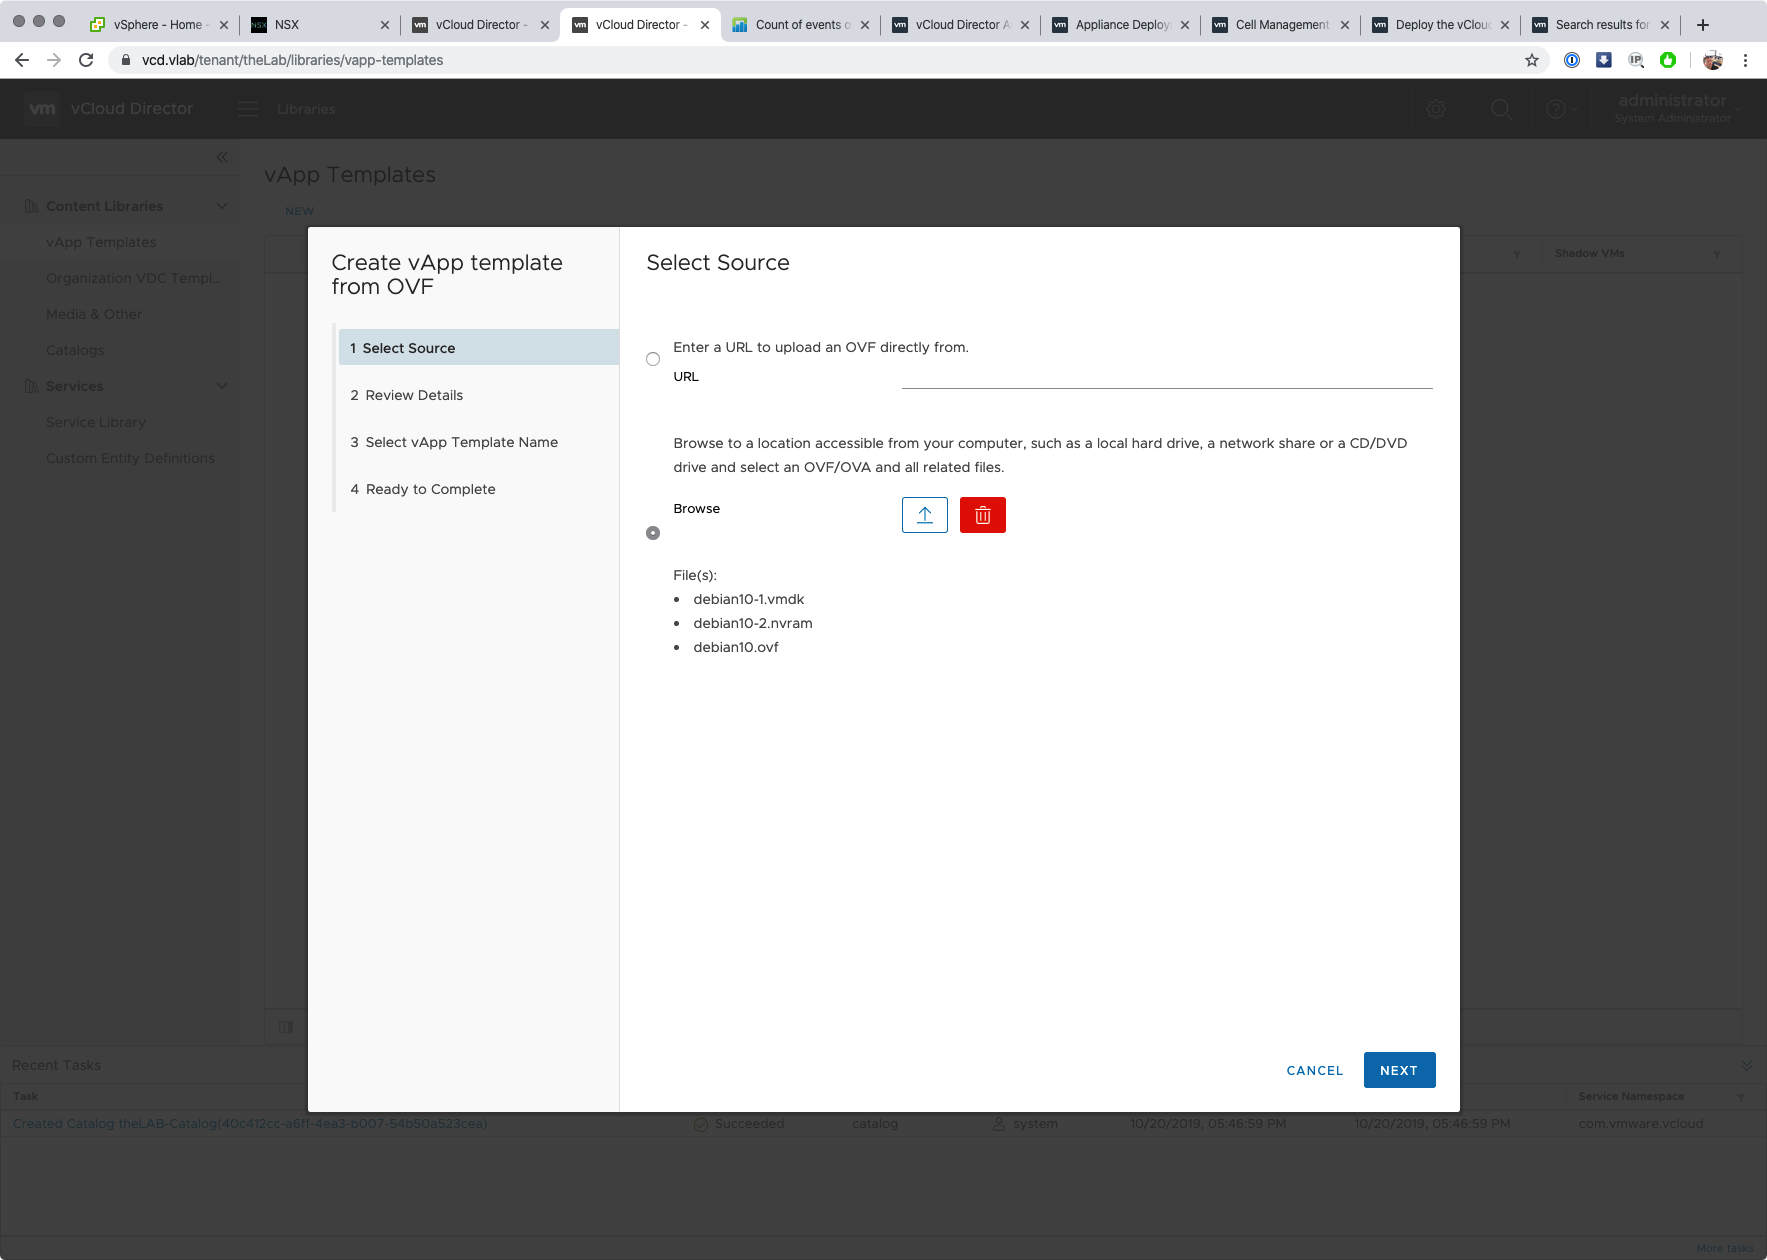The width and height of the screenshot is (1767, 1260).
Task: Open the Chrome three-dot menu
Action: tap(1745, 60)
